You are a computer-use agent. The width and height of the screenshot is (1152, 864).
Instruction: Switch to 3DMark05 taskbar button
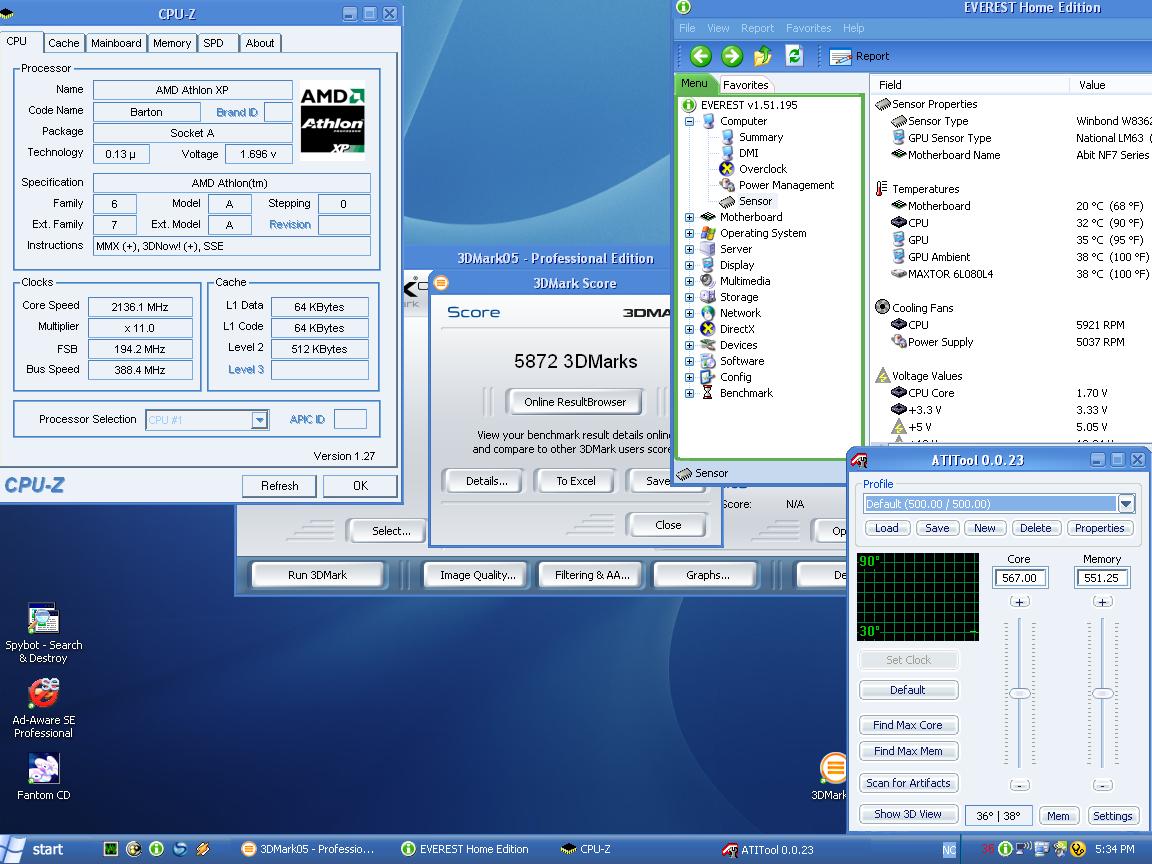(309, 849)
